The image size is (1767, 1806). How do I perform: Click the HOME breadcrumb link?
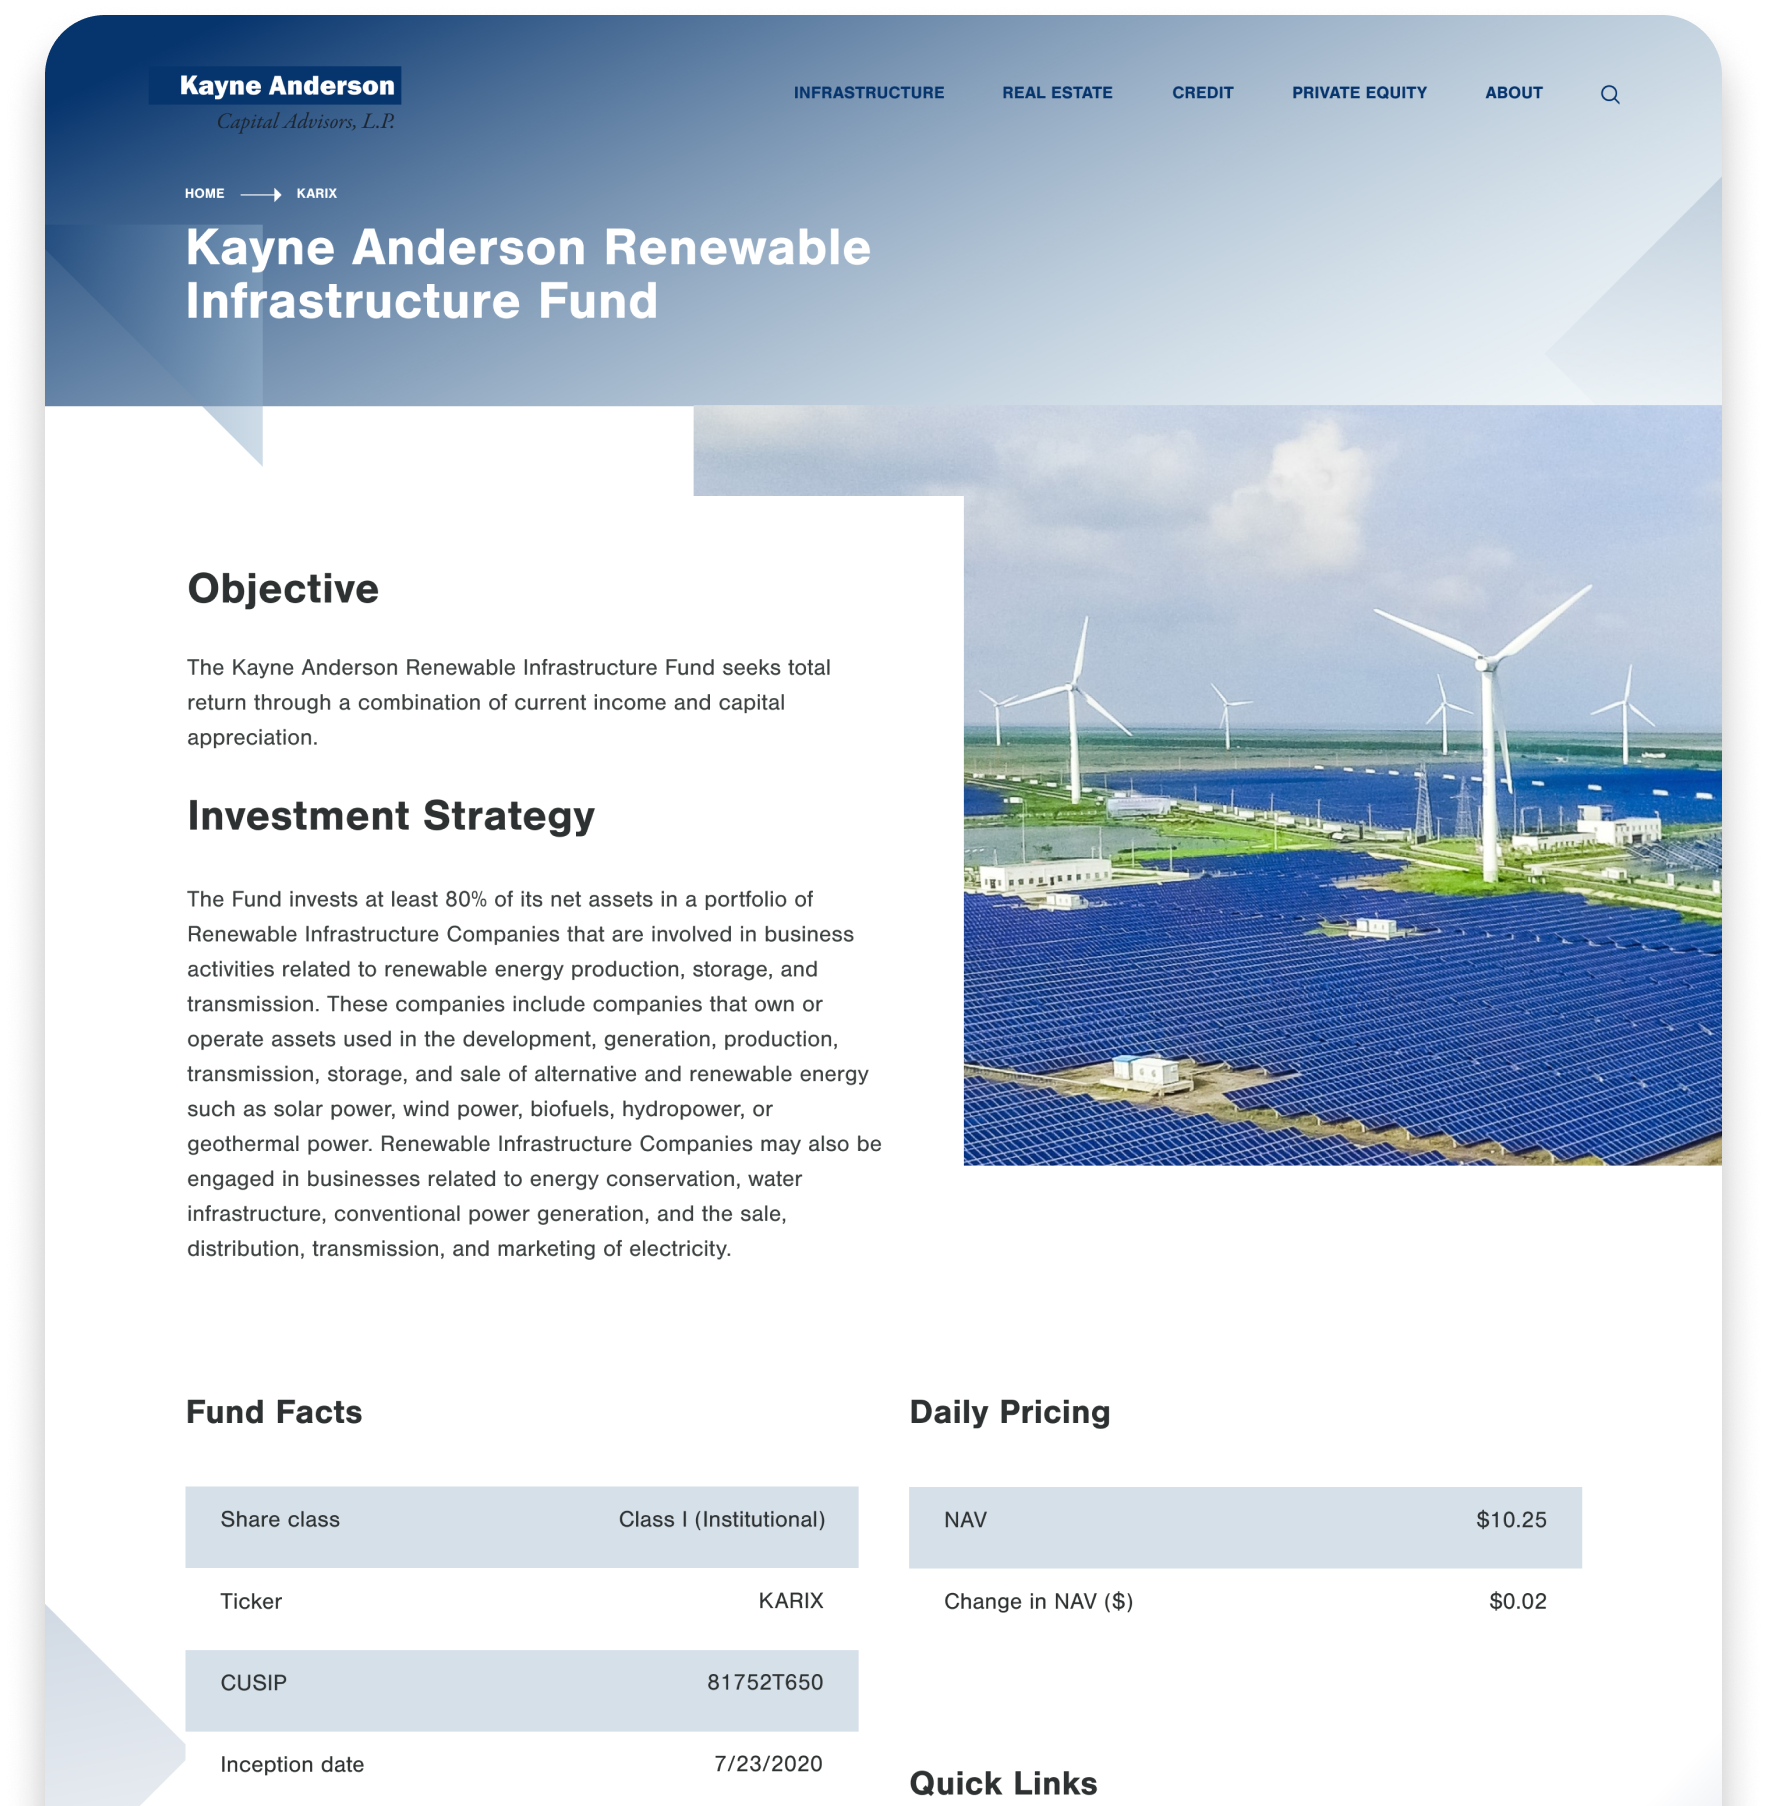[x=204, y=194]
